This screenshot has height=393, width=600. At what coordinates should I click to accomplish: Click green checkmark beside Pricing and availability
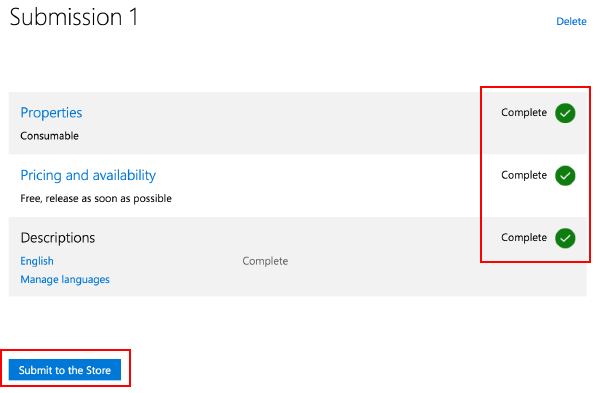tap(565, 176)
